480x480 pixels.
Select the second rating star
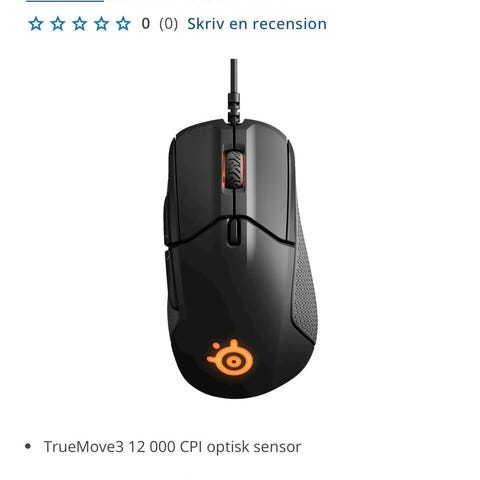click(58, 24)
